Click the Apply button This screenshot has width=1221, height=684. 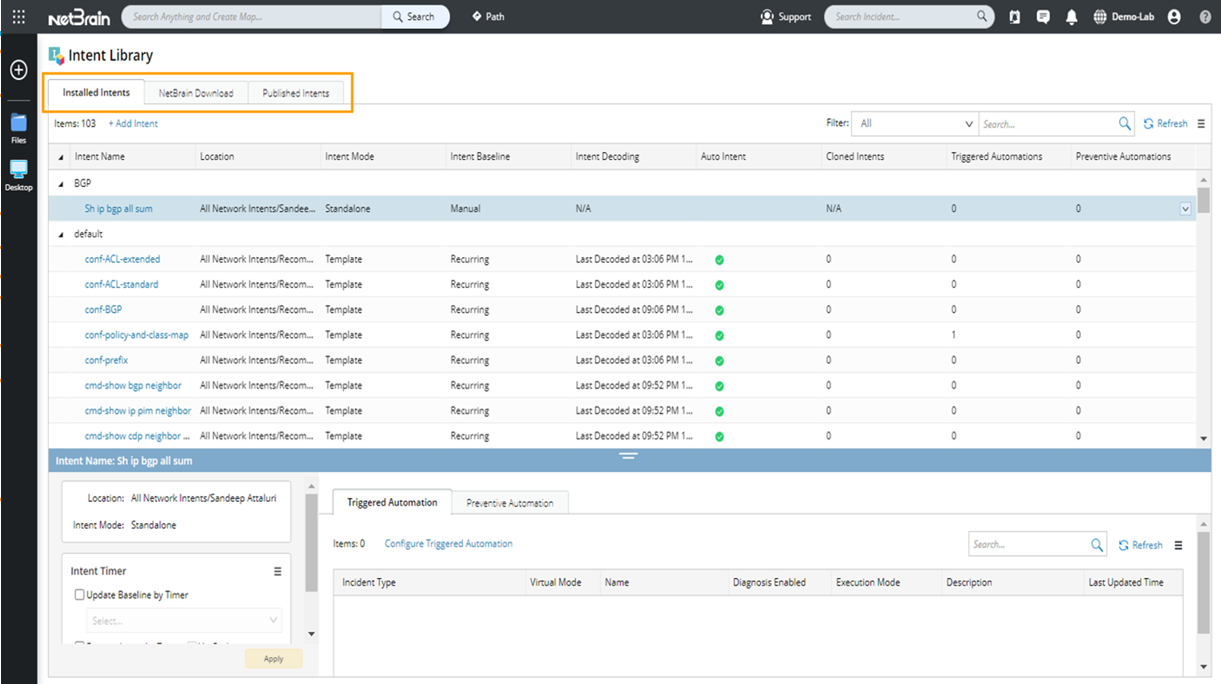click(274, 659)
